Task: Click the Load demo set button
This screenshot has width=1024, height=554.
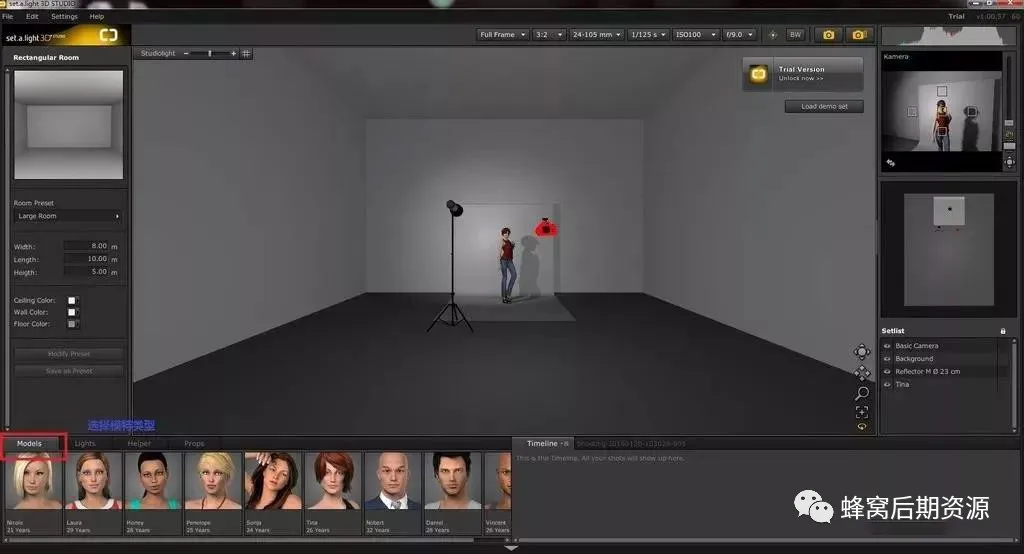Action: (824, 106)
